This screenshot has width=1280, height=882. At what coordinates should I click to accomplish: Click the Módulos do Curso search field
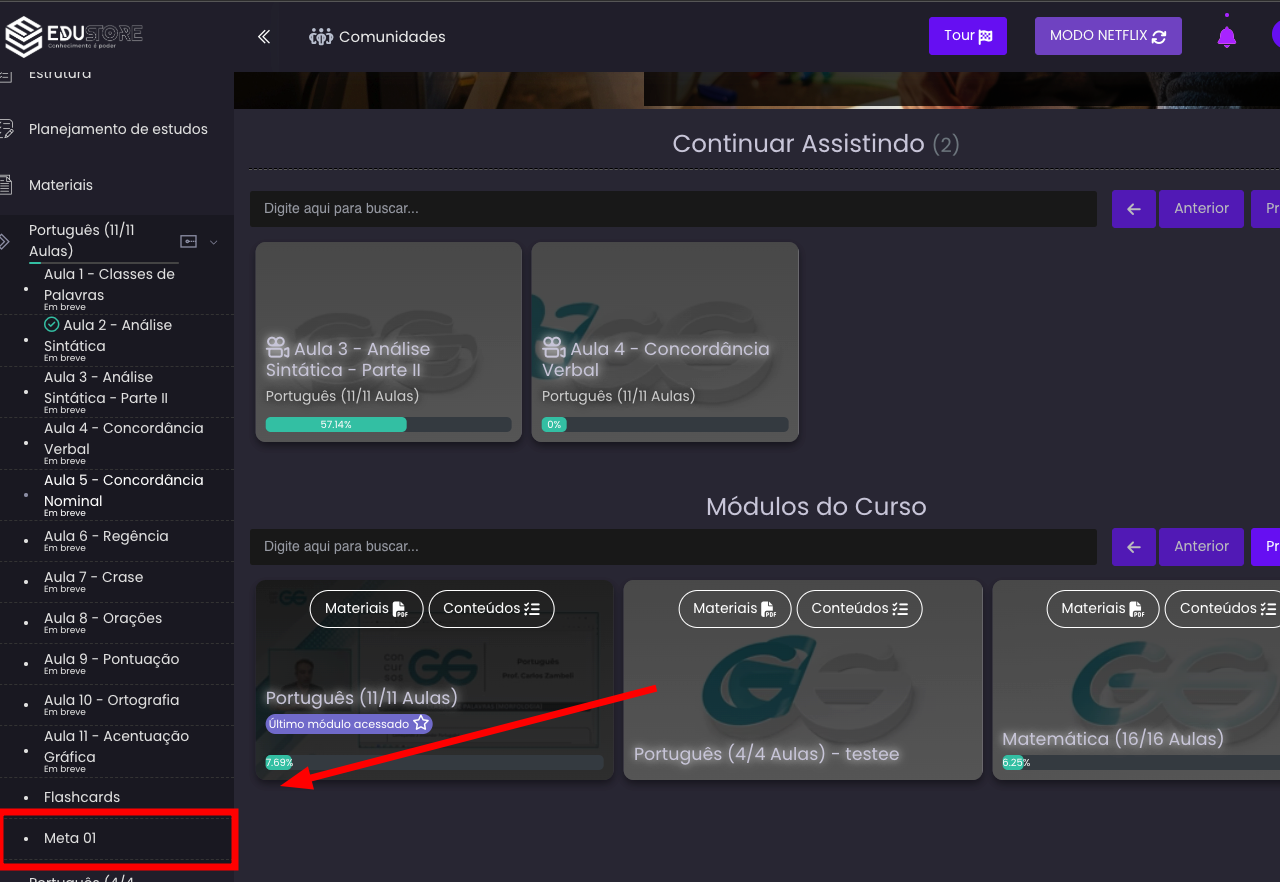click(673, 547)
